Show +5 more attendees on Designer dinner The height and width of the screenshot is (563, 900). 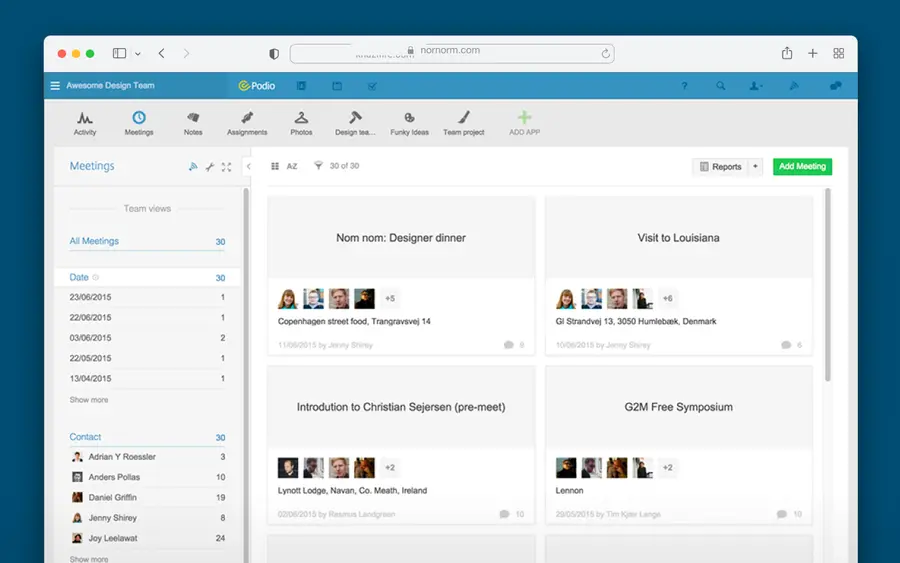coord(390,298)
